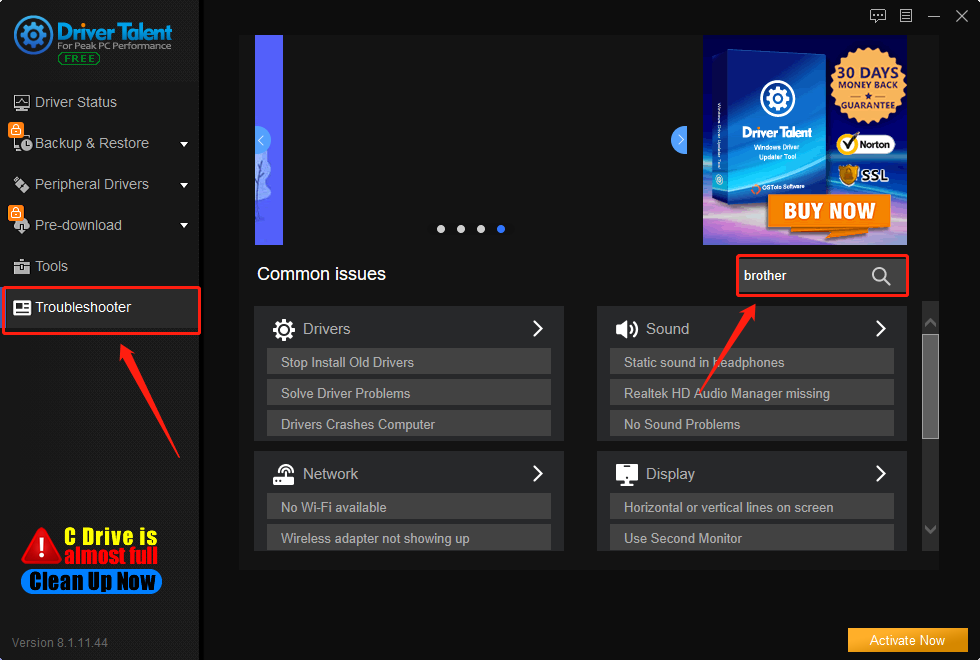980x660 pixels.
Task: Open Static sound in headphones issue
Action: pos(752,362)
